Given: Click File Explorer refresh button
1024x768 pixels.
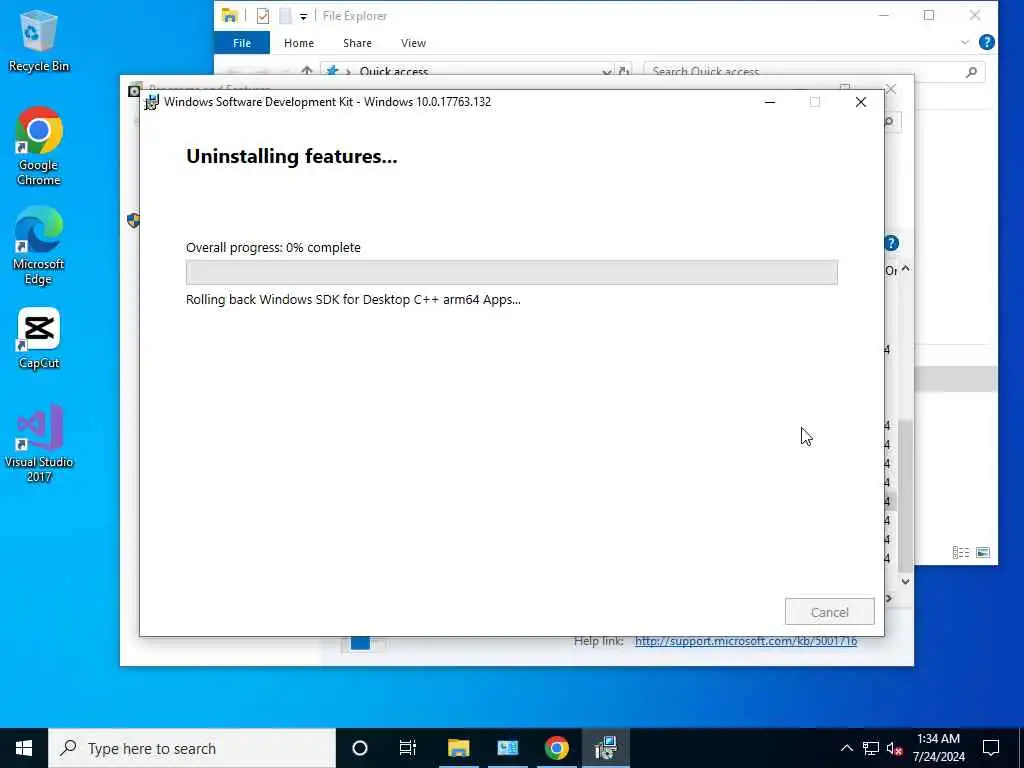Looking at the screenshot, I should pos(624,71).
